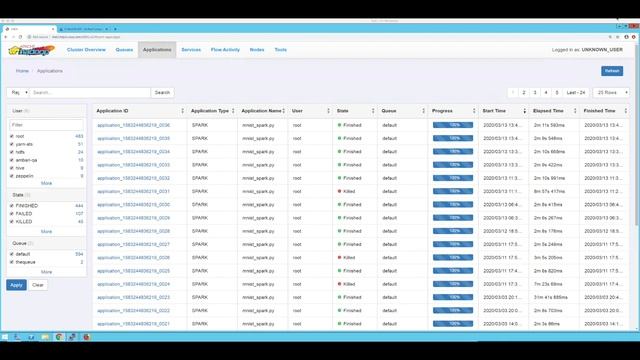Toggle the root user checkbox

(x=11, y=136)
